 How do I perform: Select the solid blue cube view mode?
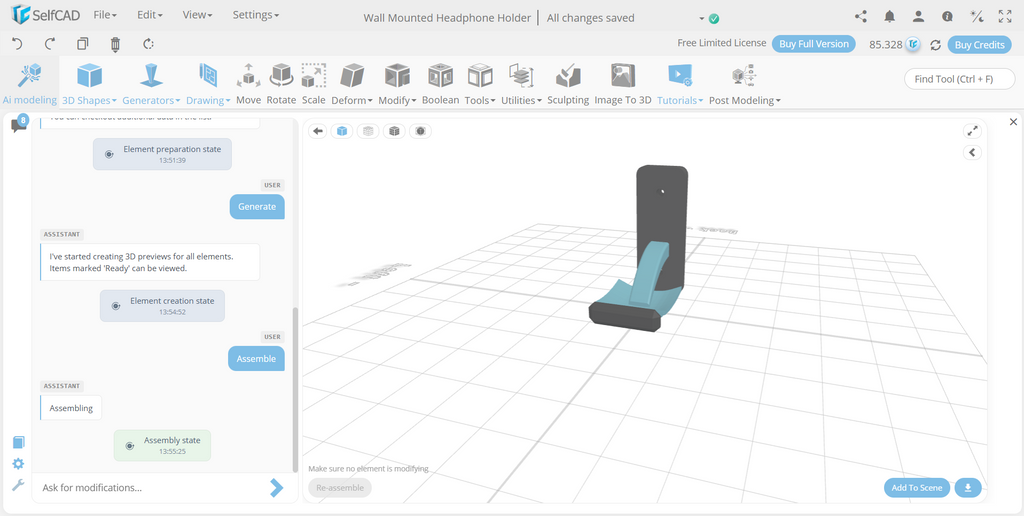point(342,131)
